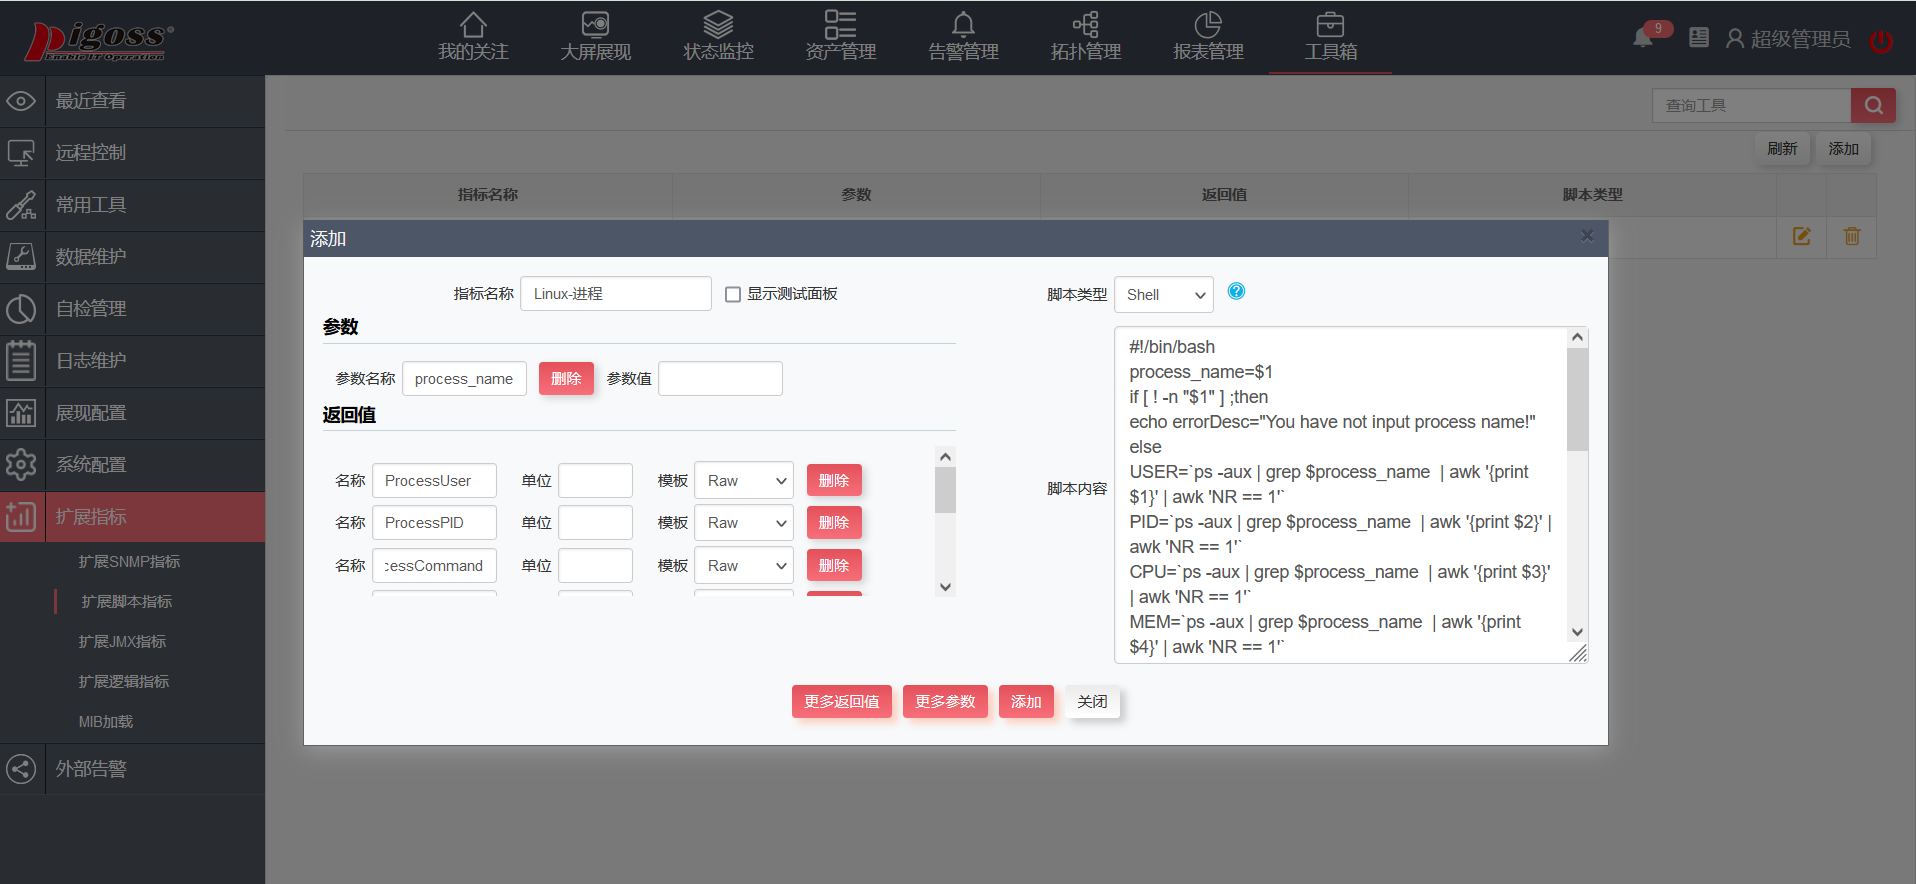This screenshot has width=1916, height=884.
Task: Open the 模板 dropdown in ProcessCommand row
Action: 744,566
